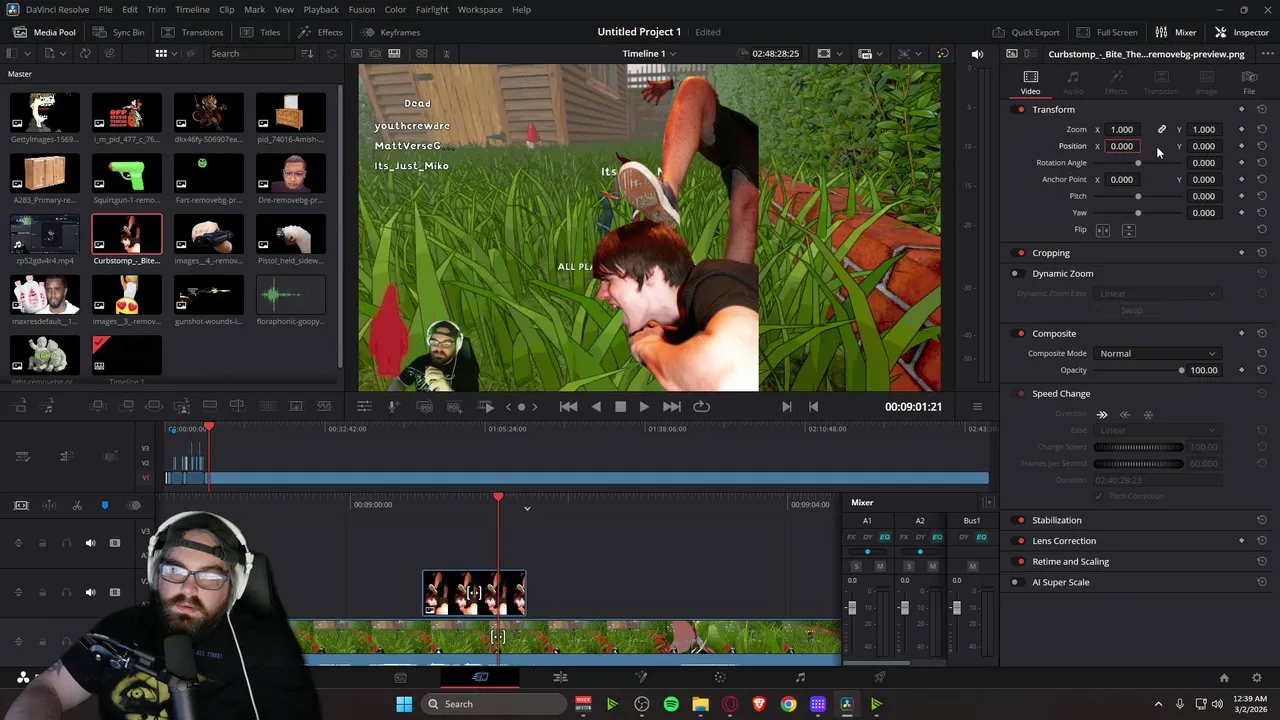Expand the Lens Correction section
This screenshot has width=1280, height=720.
(x=1064, y=541)
